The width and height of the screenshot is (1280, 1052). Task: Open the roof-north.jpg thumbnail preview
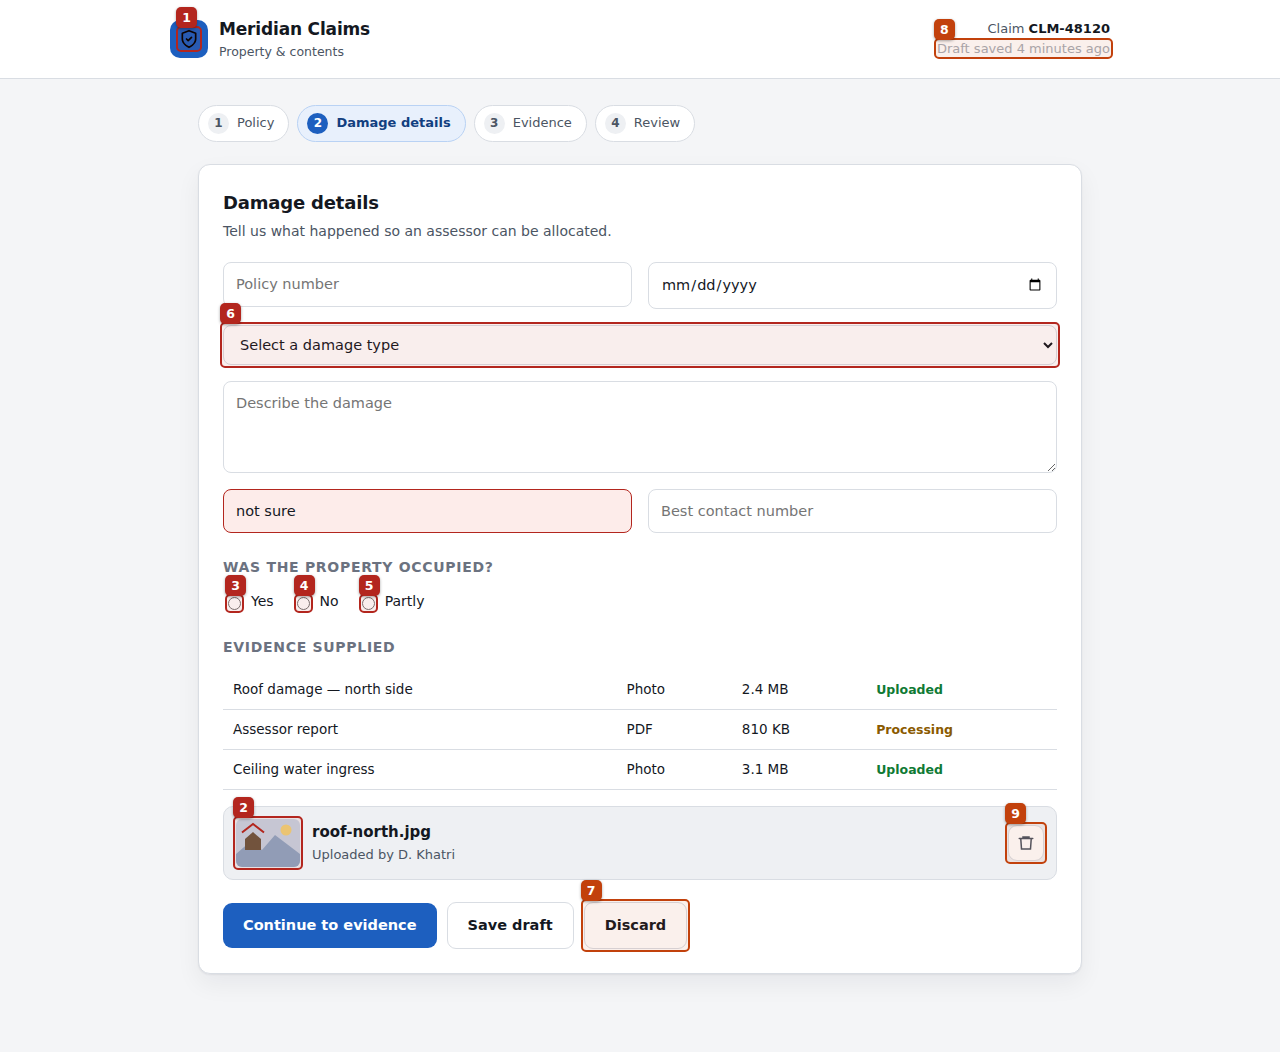coord(268,843)
